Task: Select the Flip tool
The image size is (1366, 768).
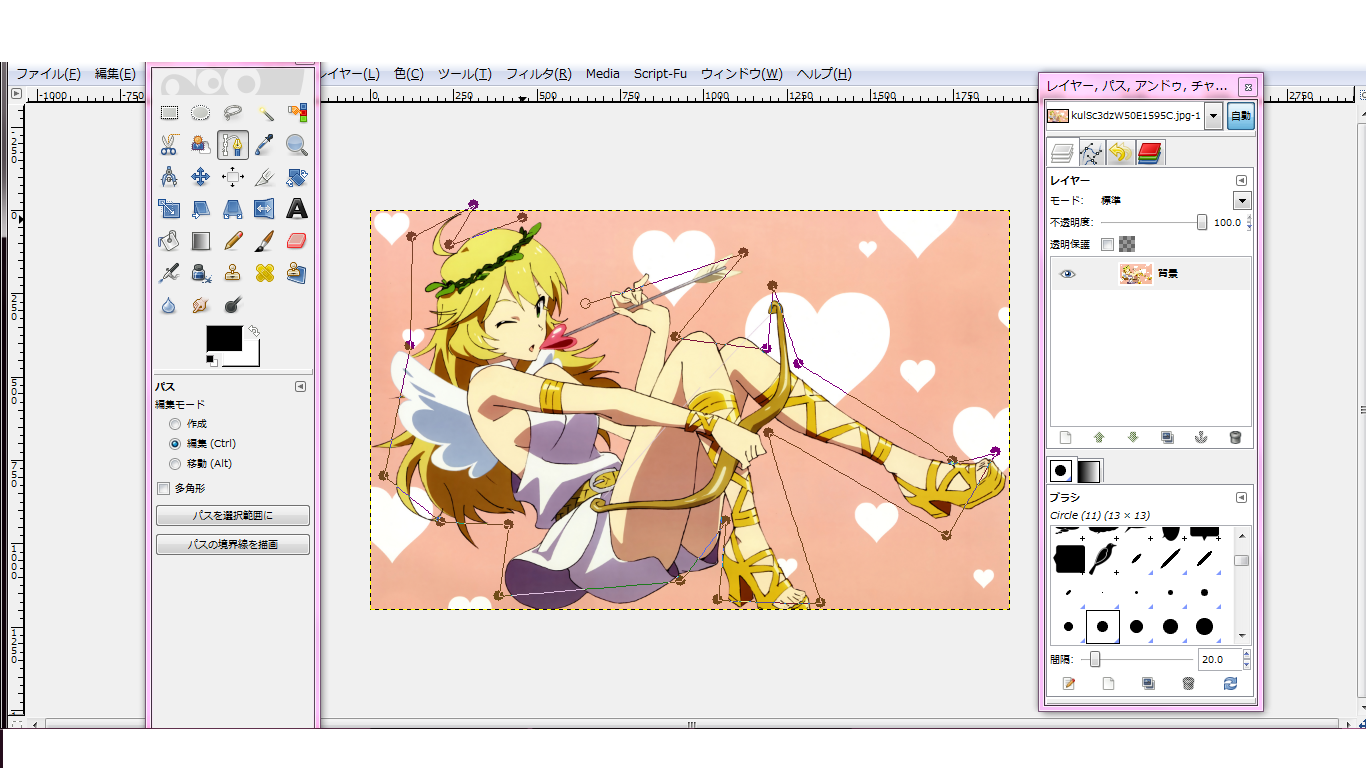Action: 265,209
